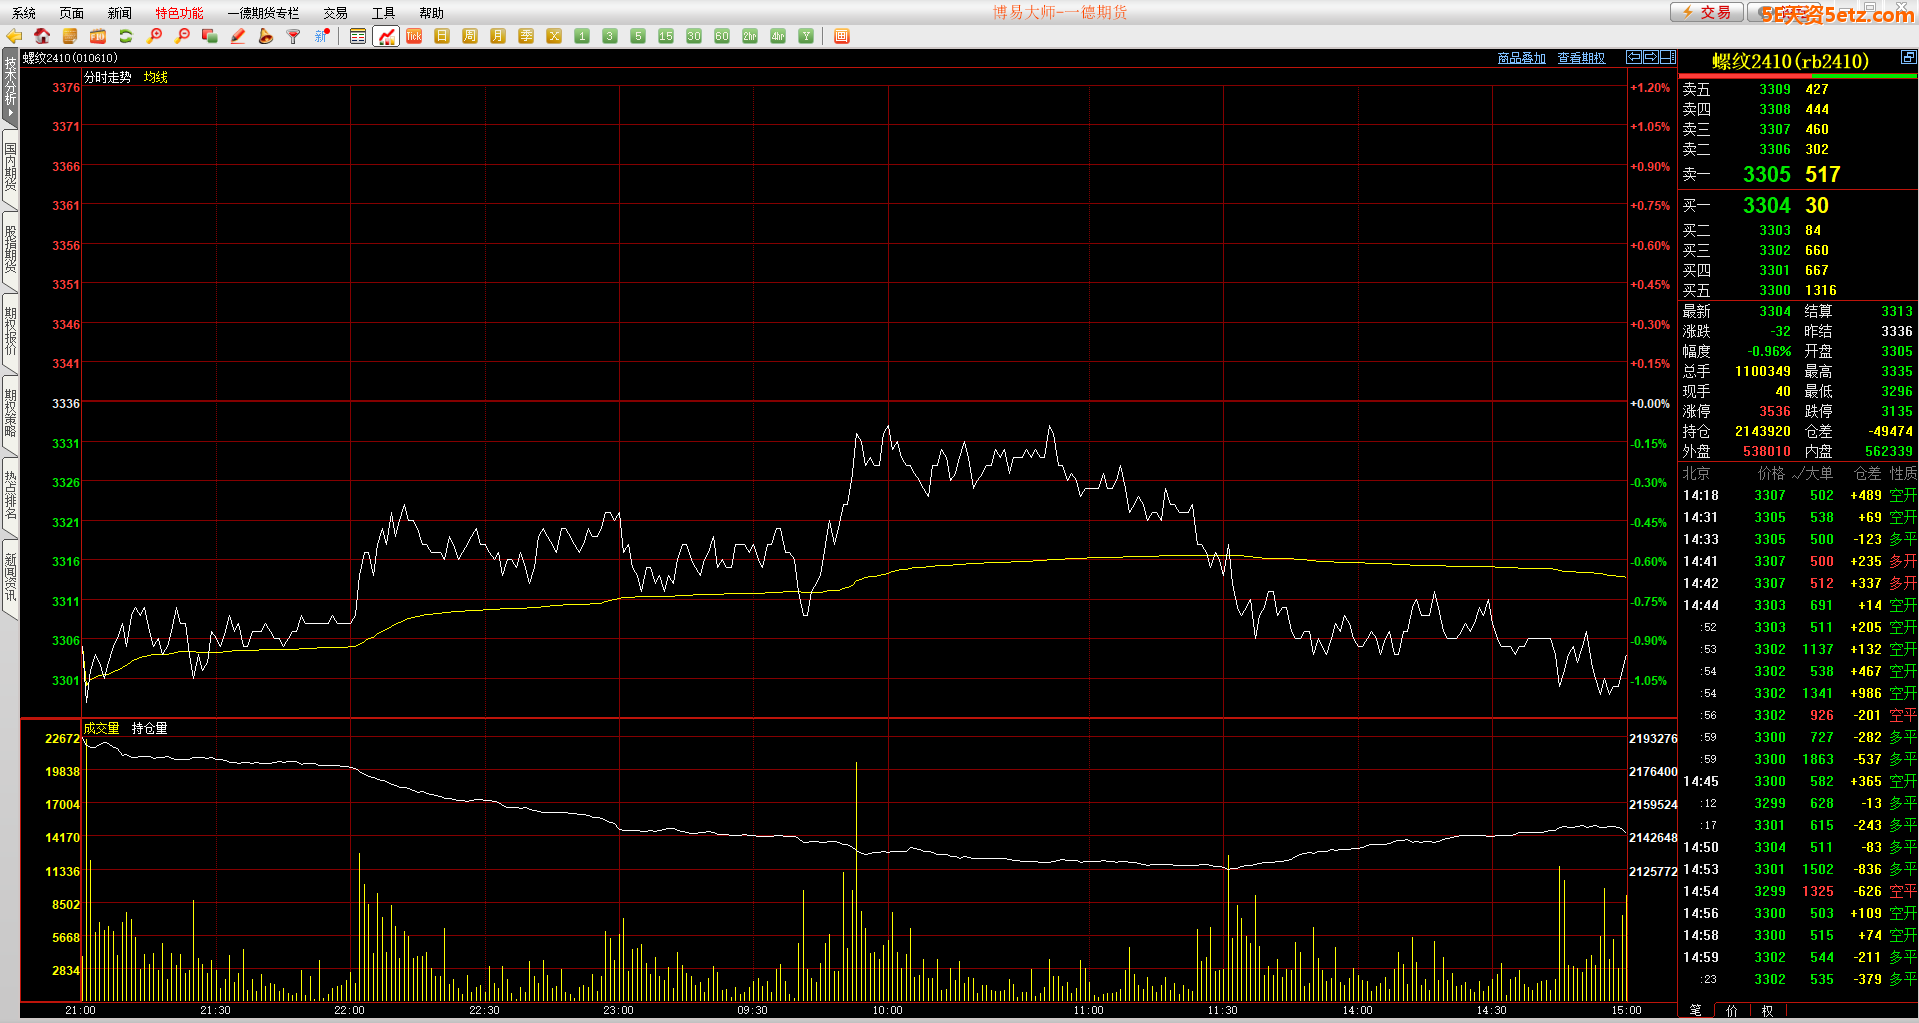Select the red pencil drawing tool
The width and height of the screenshot is (1919, 1023).
click(238, 36)
